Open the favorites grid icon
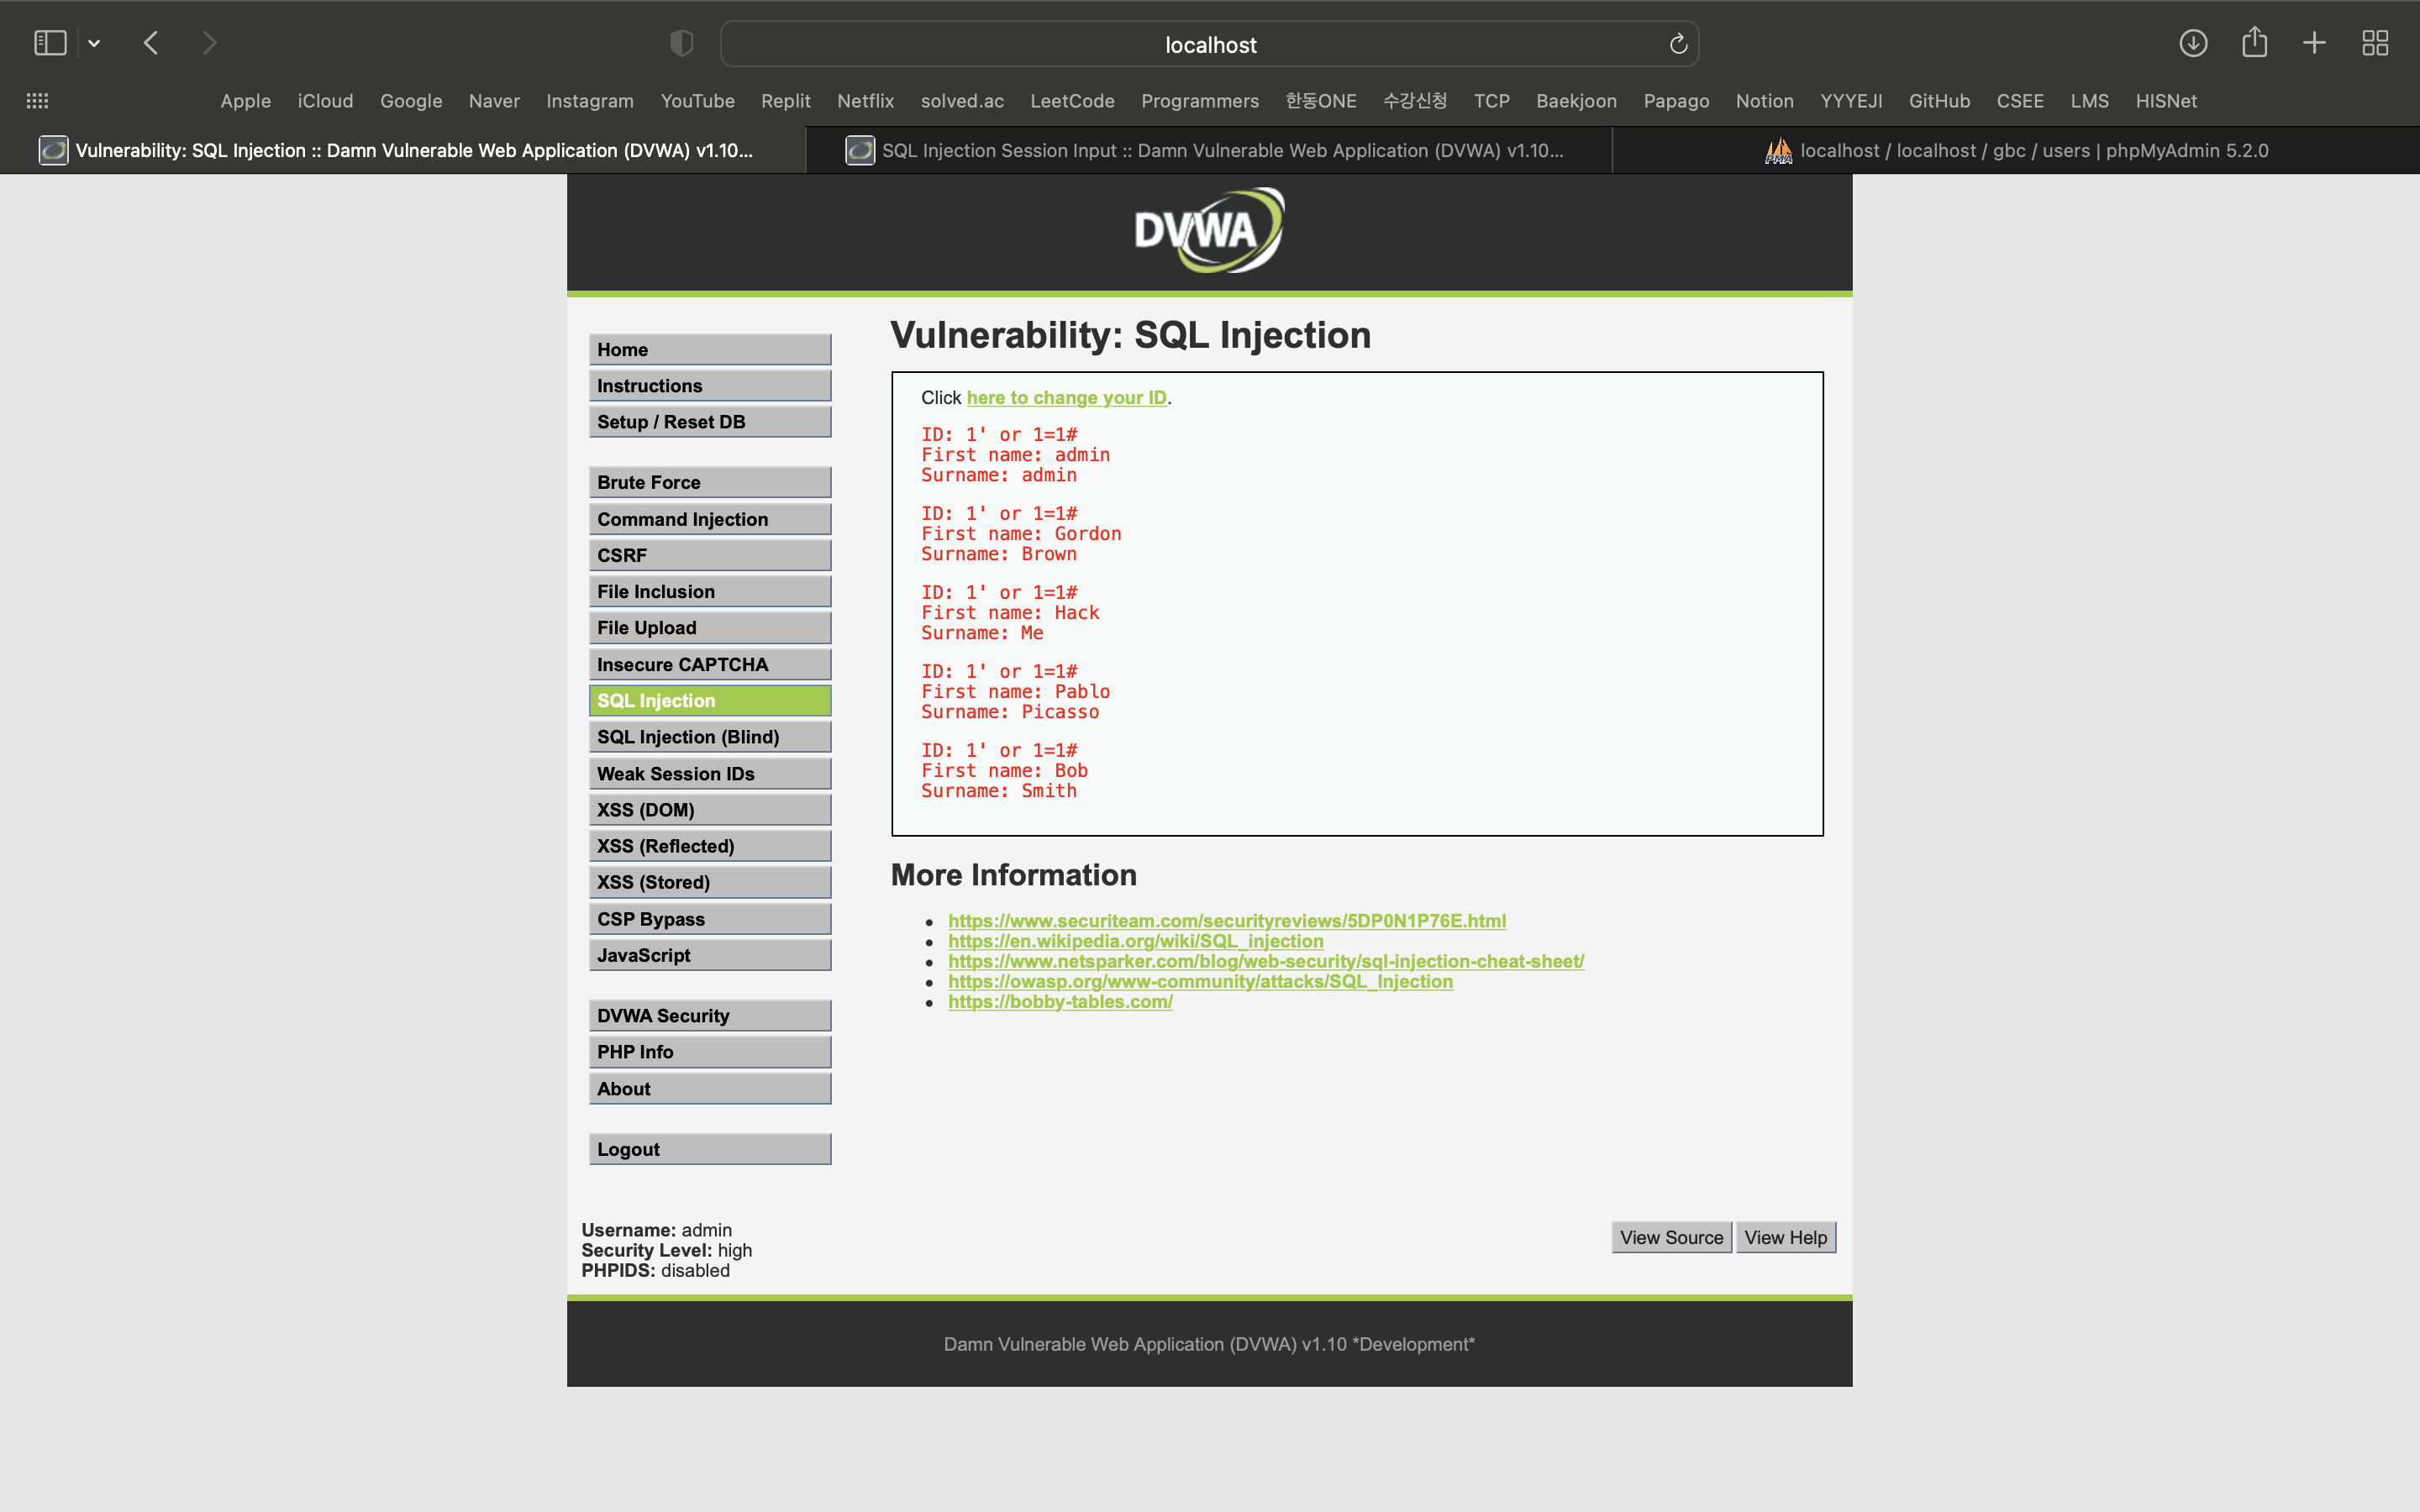Viewport: 2420px width, 1512px height. coord(37,101)
